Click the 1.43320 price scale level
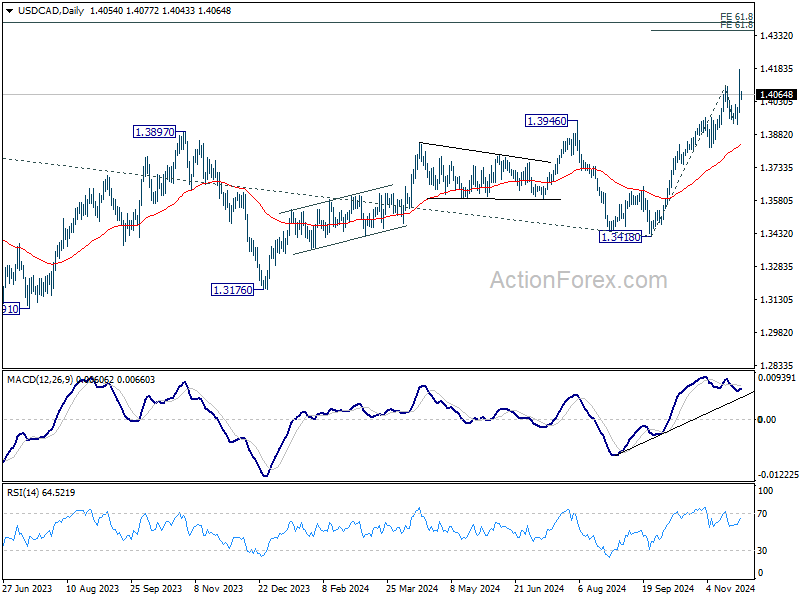Image resolution: width=800 pixels, height=600 pixels. pyautogui.click(x=777, y=36)
